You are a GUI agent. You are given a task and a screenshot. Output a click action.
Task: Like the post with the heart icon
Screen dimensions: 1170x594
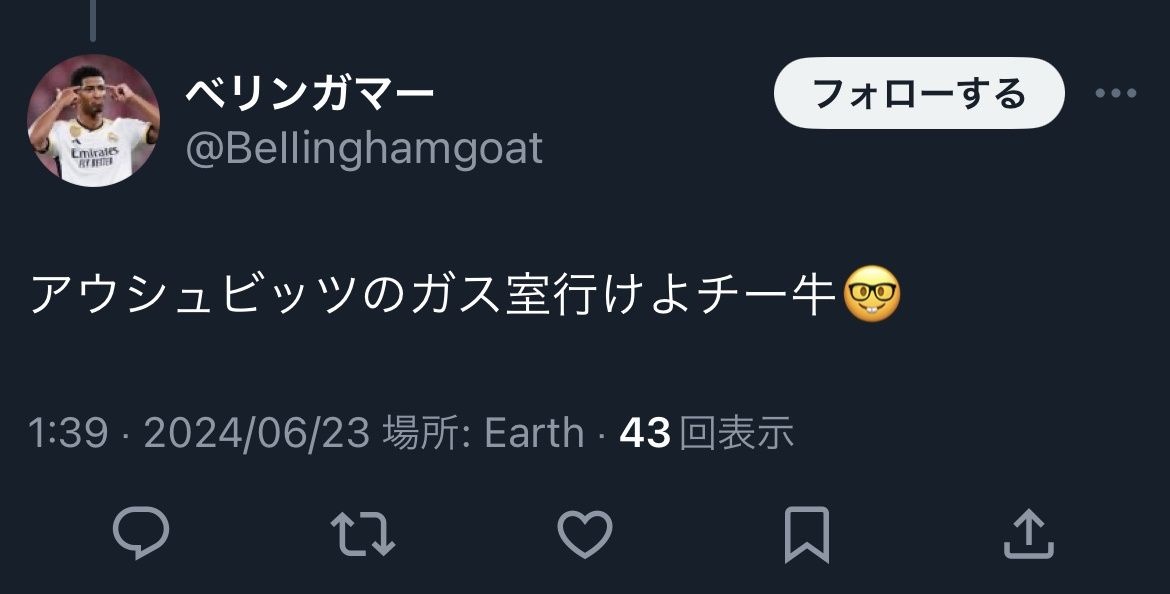coord(585,534)
